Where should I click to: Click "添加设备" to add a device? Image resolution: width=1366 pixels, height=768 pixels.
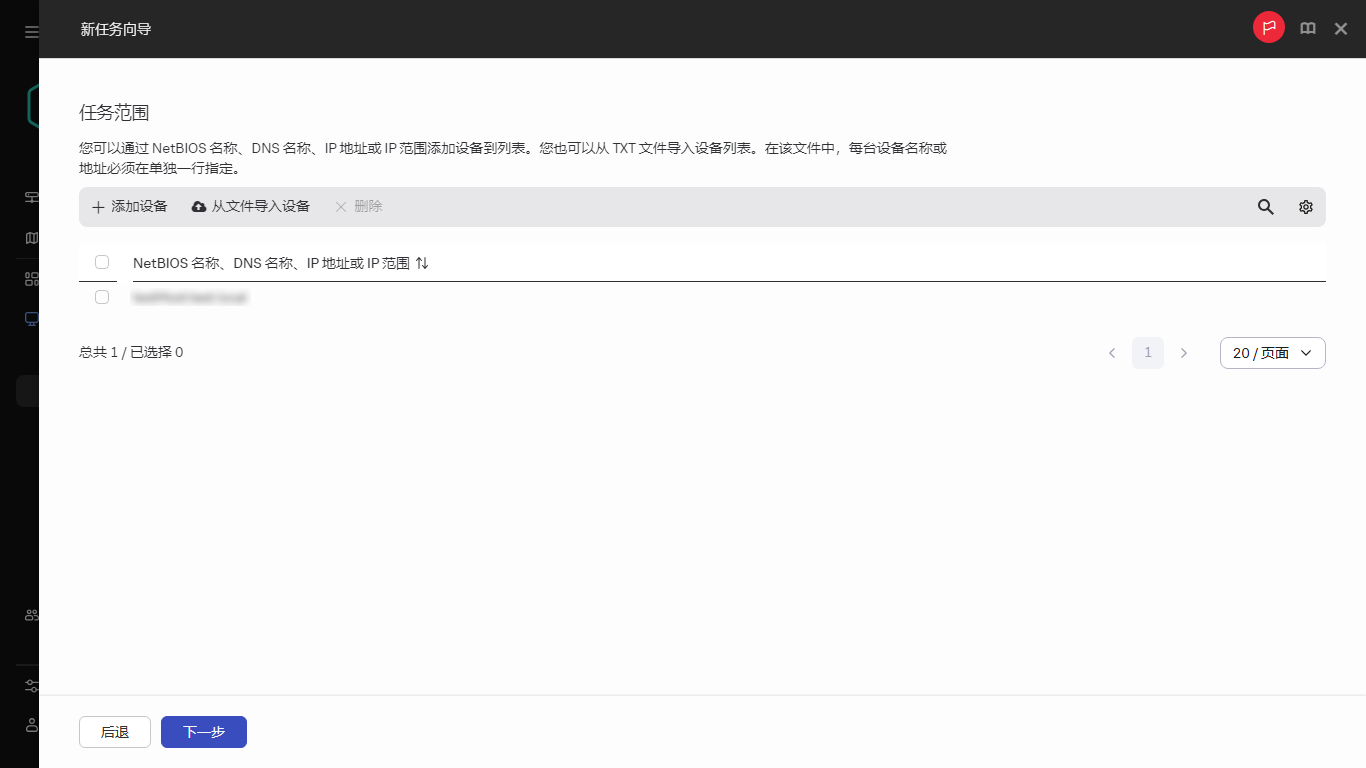[129, 206]
